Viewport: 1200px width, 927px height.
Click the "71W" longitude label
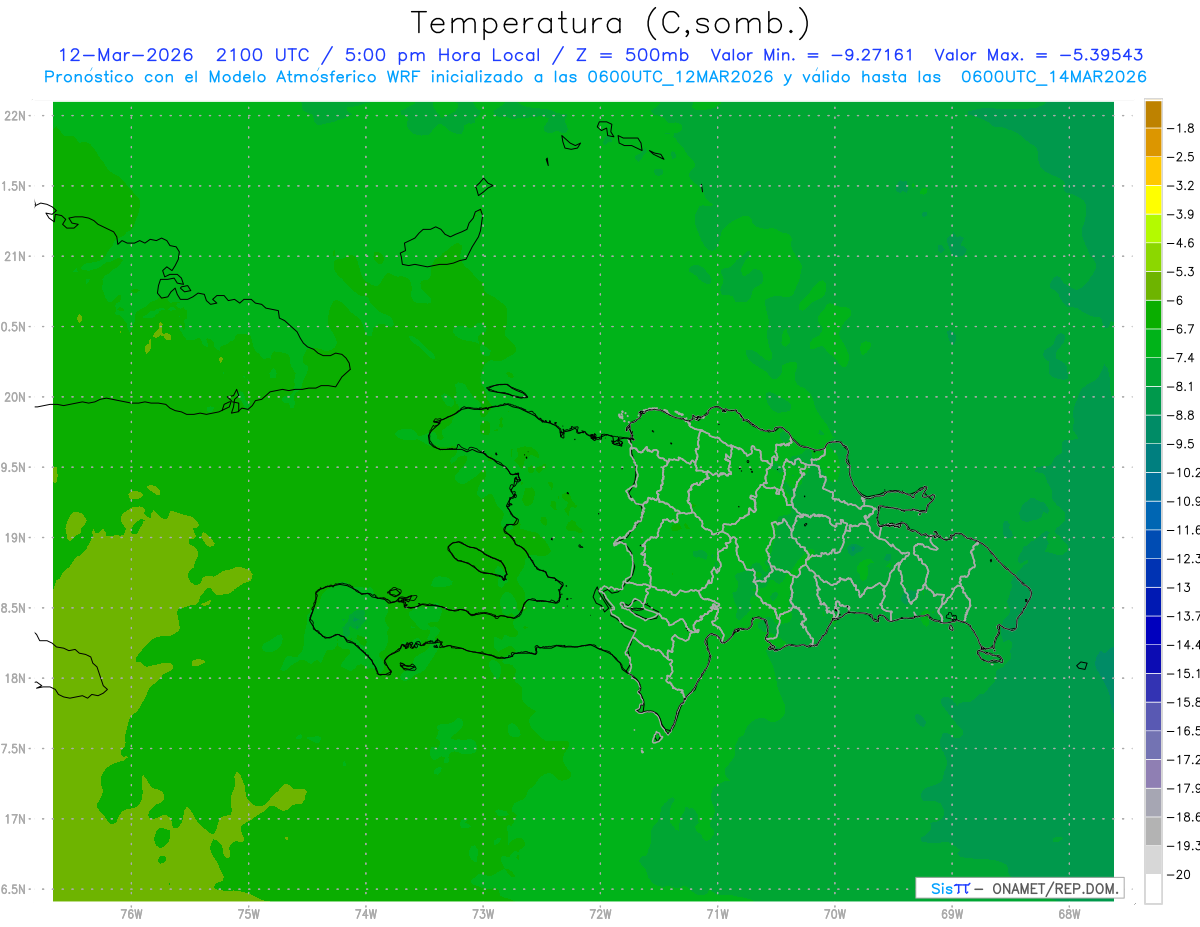(717, 915)
